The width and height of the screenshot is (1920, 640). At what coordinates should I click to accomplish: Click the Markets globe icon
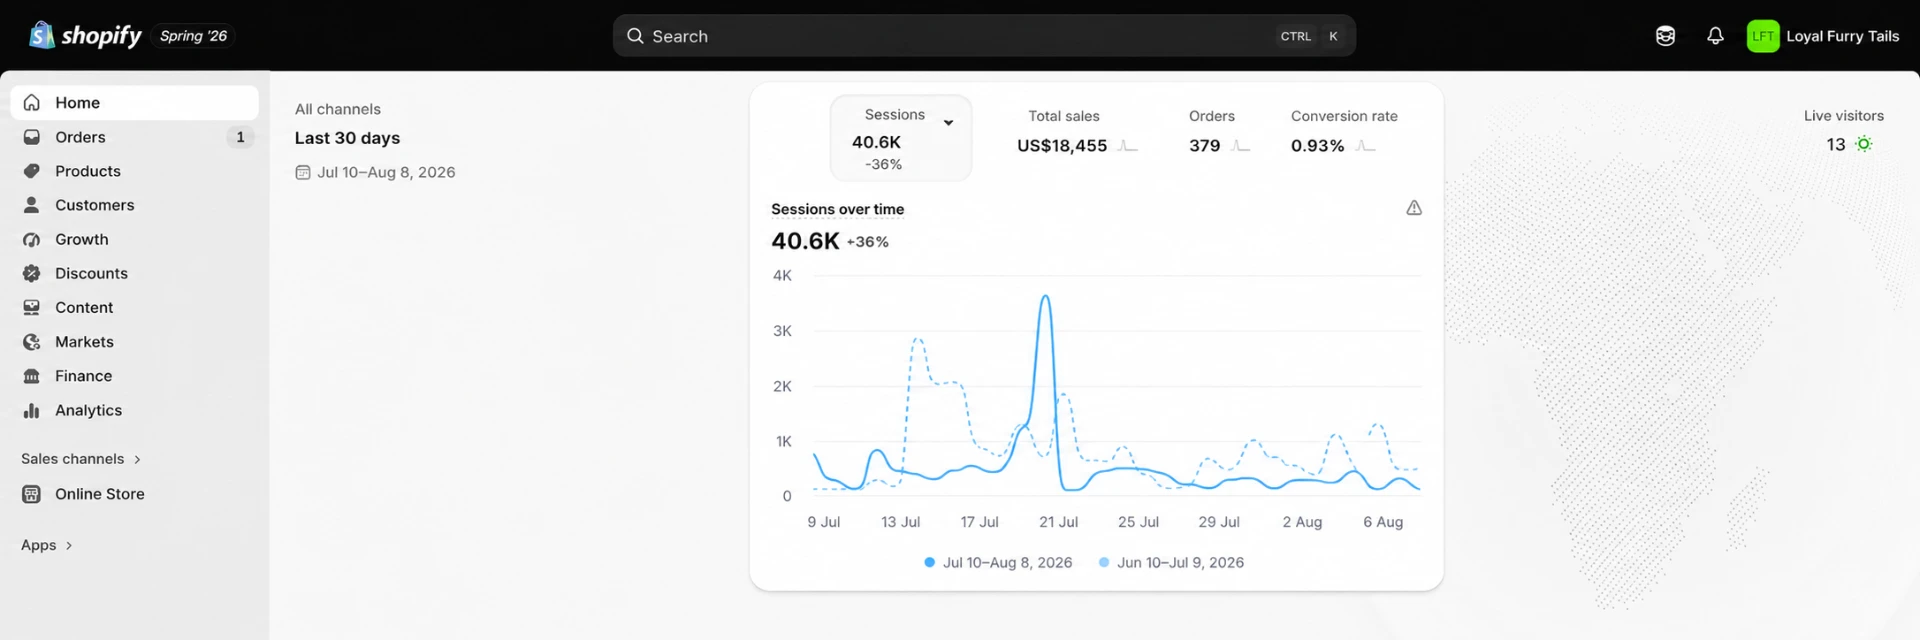pyautogui.click(x=32, y=342)
